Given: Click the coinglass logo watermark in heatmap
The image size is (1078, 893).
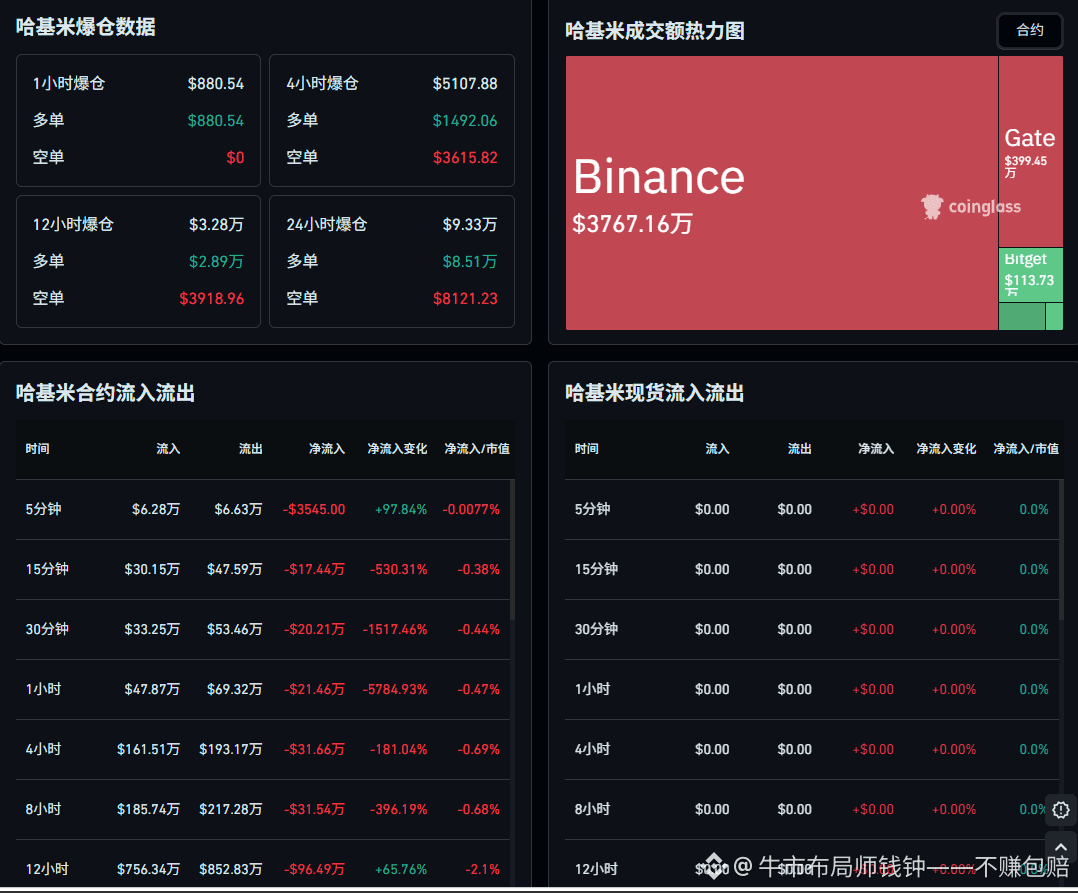Looking at the screenshot, I should (x=971, y=206).
